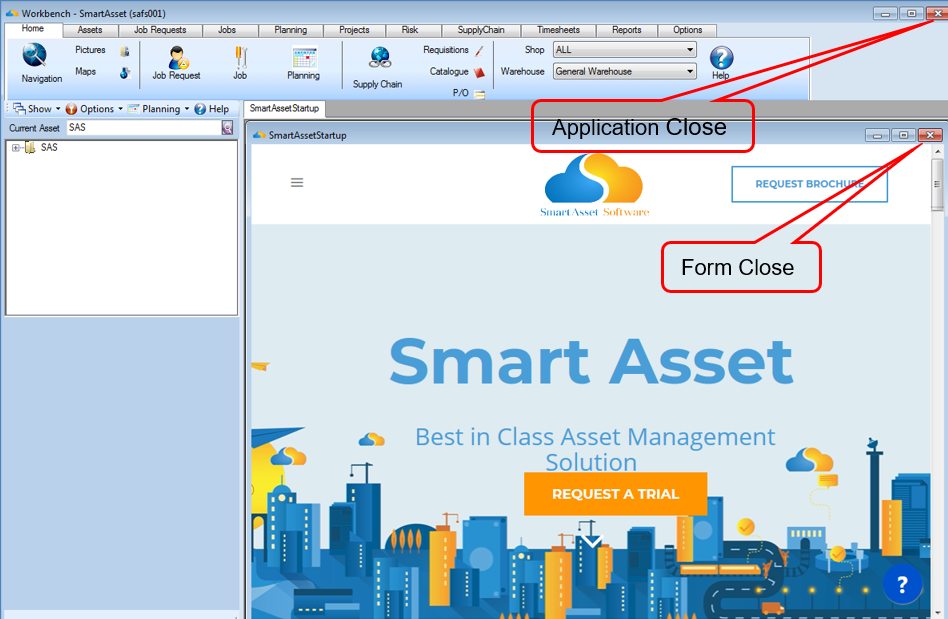Minimize the SmartAssetStartup form
The width and height of the screenshot is (948, 619).
(x=877, y=135)
